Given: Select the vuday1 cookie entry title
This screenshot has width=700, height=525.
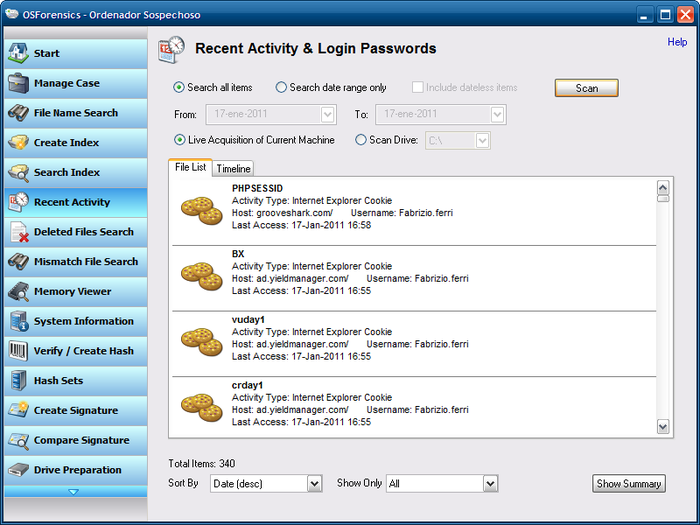Looking at the screenshot, I should (248, 320).
